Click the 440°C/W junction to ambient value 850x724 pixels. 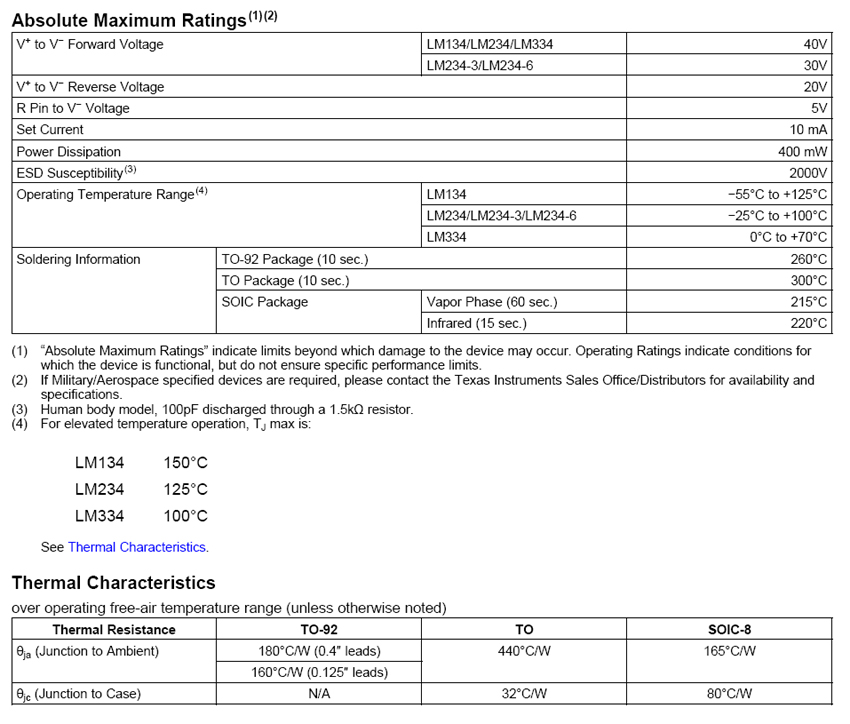coord(524,651)
